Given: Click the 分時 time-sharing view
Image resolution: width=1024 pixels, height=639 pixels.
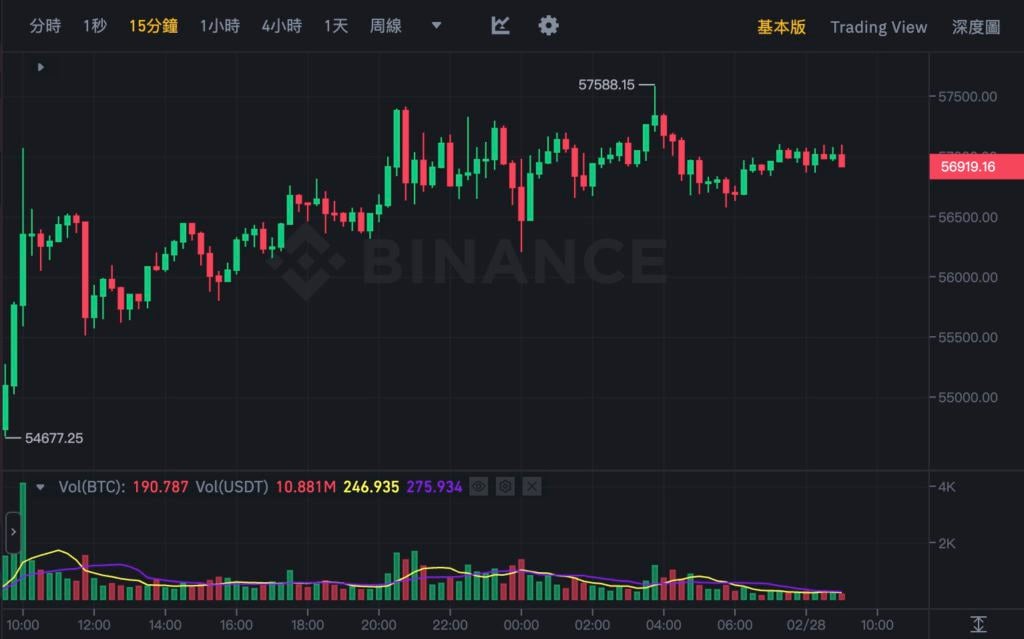Looking at the screenshot, I should click(x=45, y=26).
